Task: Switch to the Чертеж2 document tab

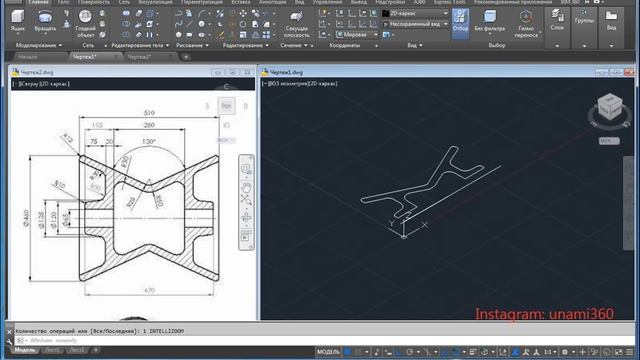Action: click(x=140, y=57)
